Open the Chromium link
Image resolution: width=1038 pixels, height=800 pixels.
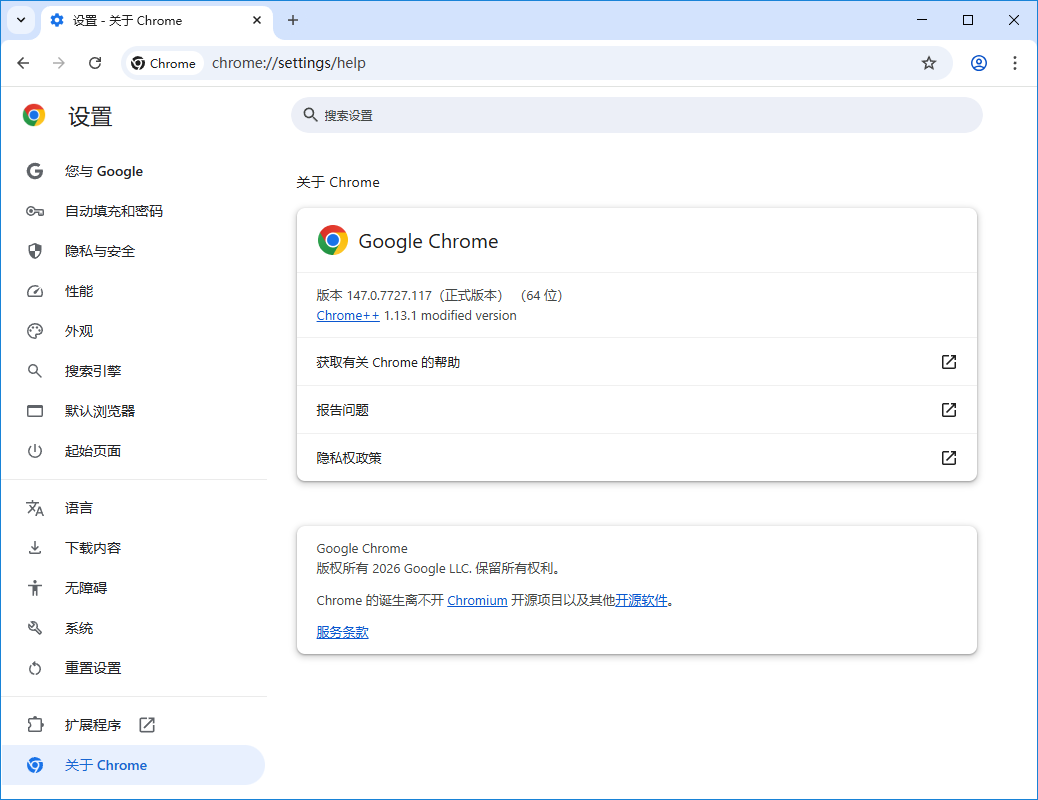(x=477, y=601)
